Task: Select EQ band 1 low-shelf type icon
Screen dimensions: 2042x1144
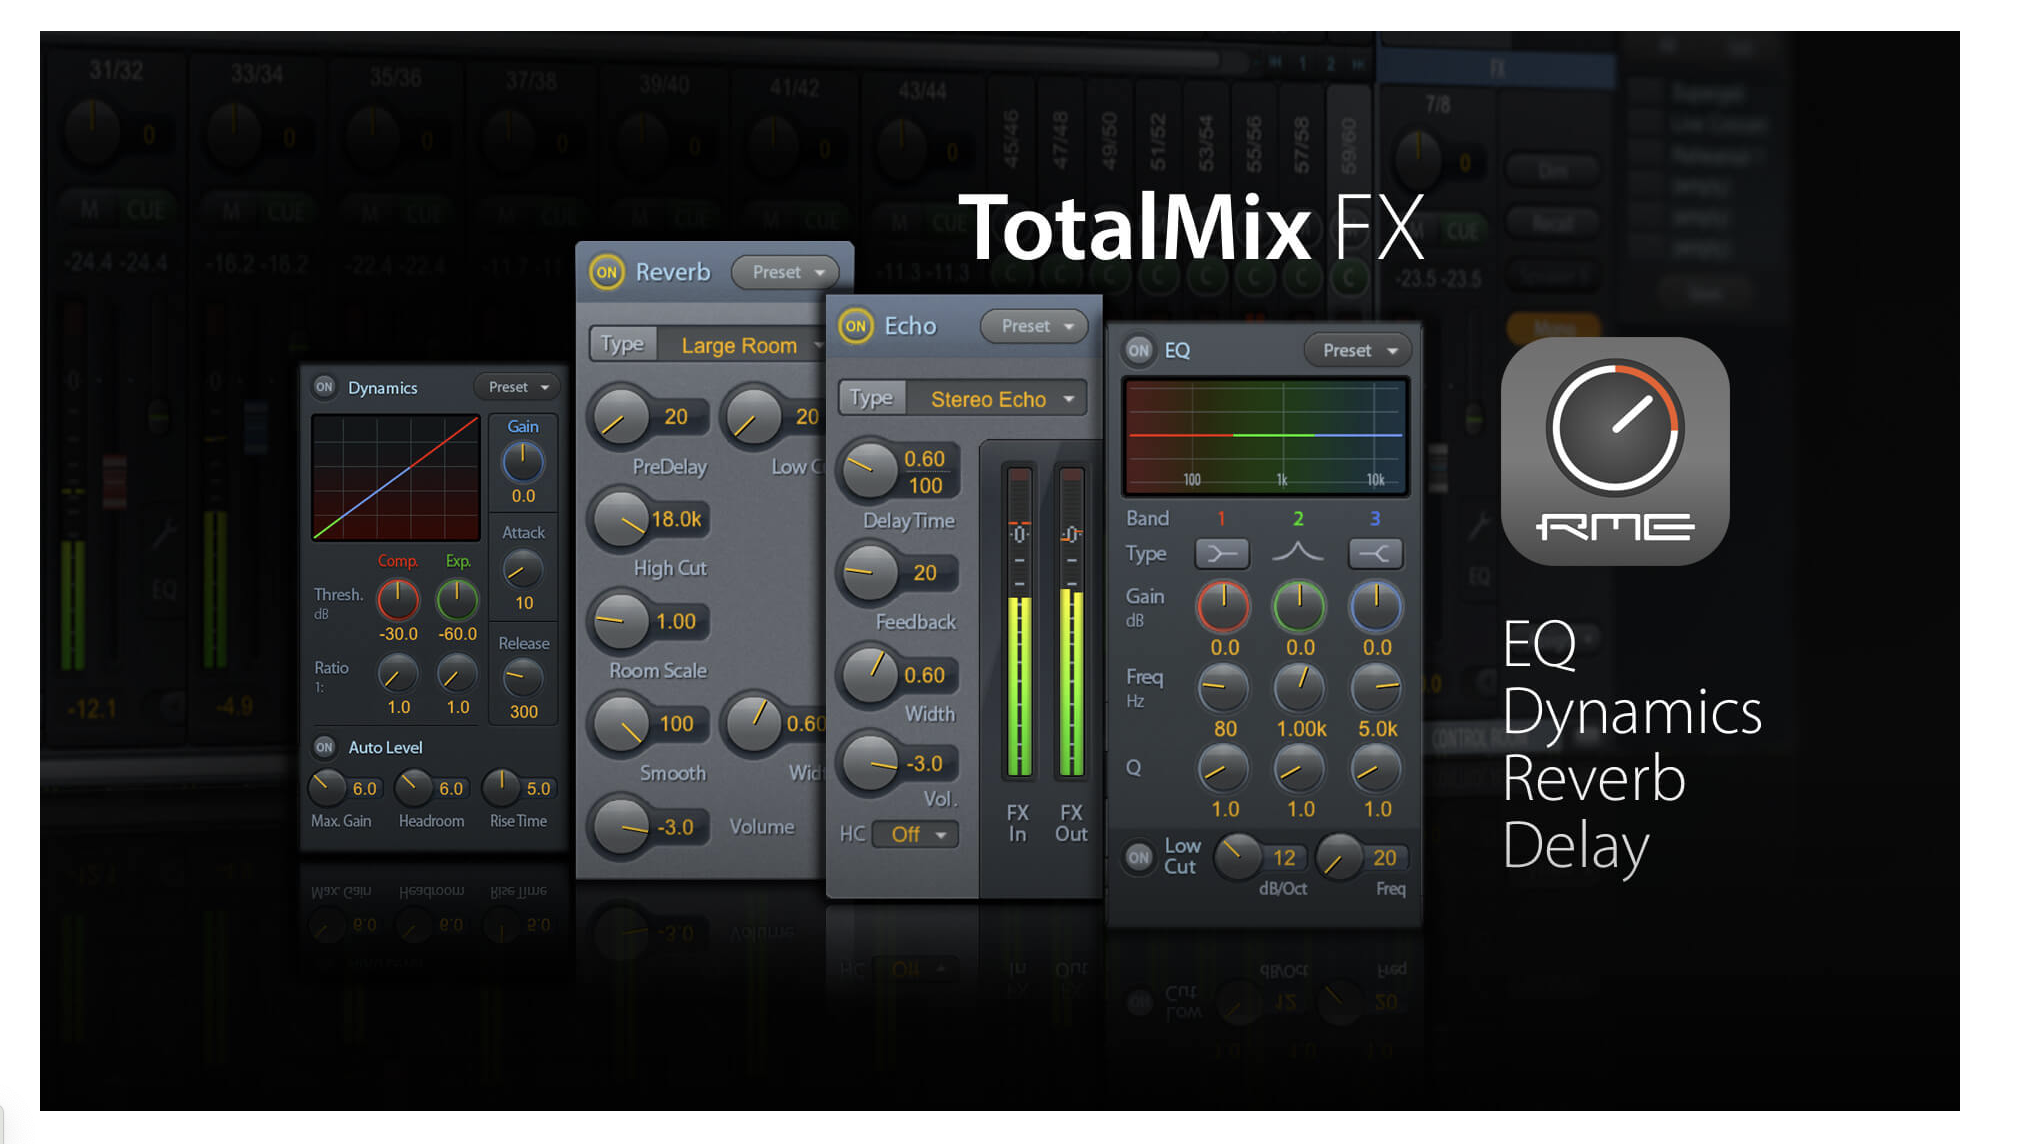Action: point(1222,553)
